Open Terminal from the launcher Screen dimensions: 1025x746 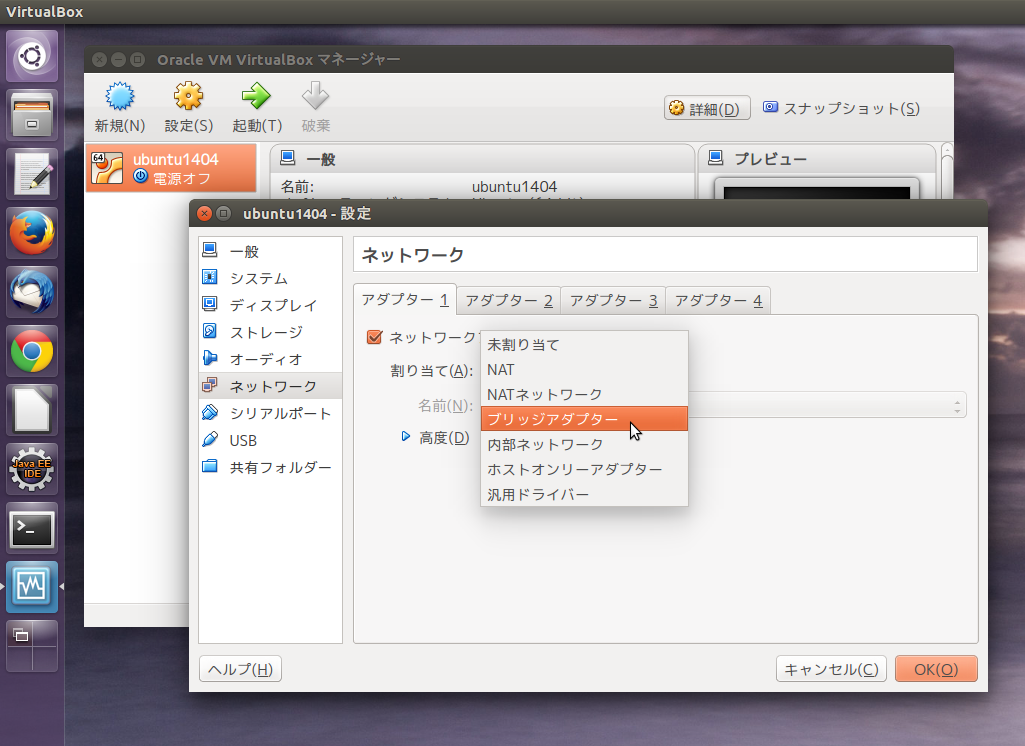click(x=32, y=528)
